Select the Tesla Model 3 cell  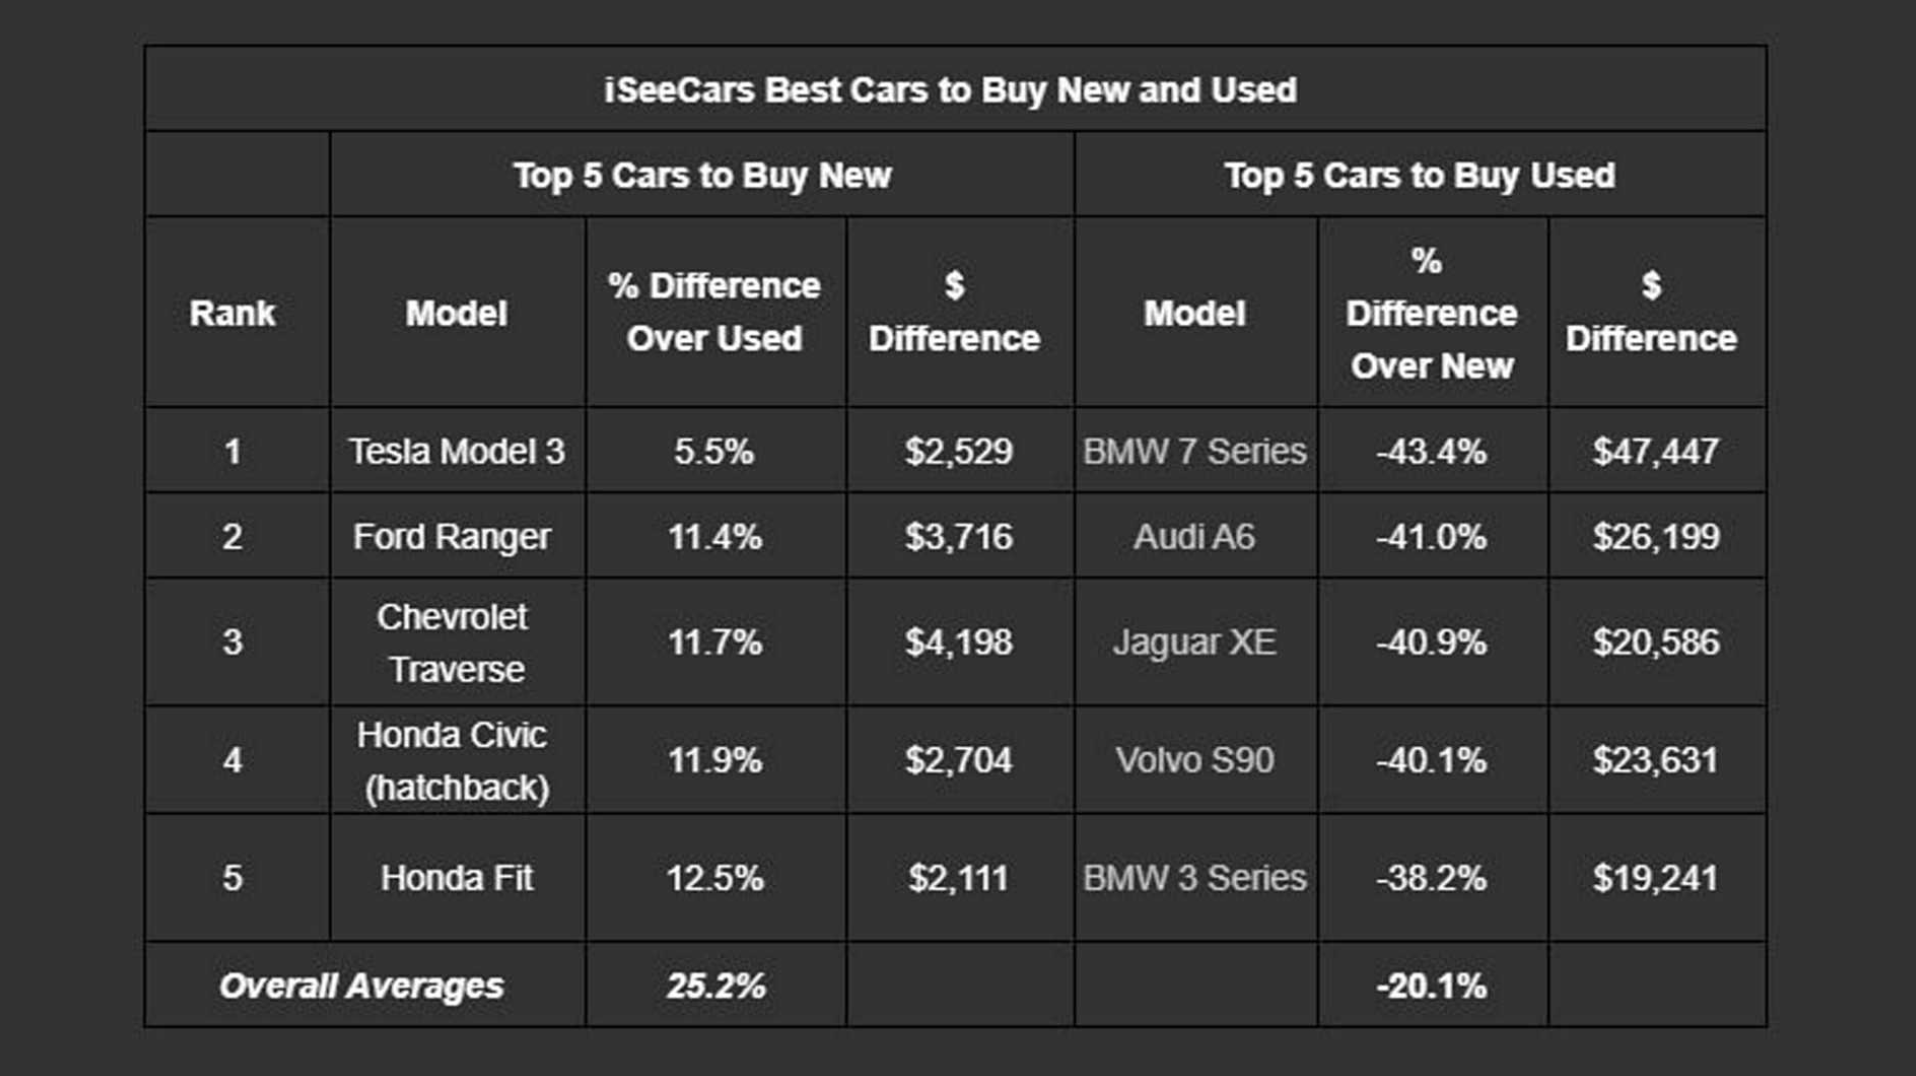[x=457, y=451]
